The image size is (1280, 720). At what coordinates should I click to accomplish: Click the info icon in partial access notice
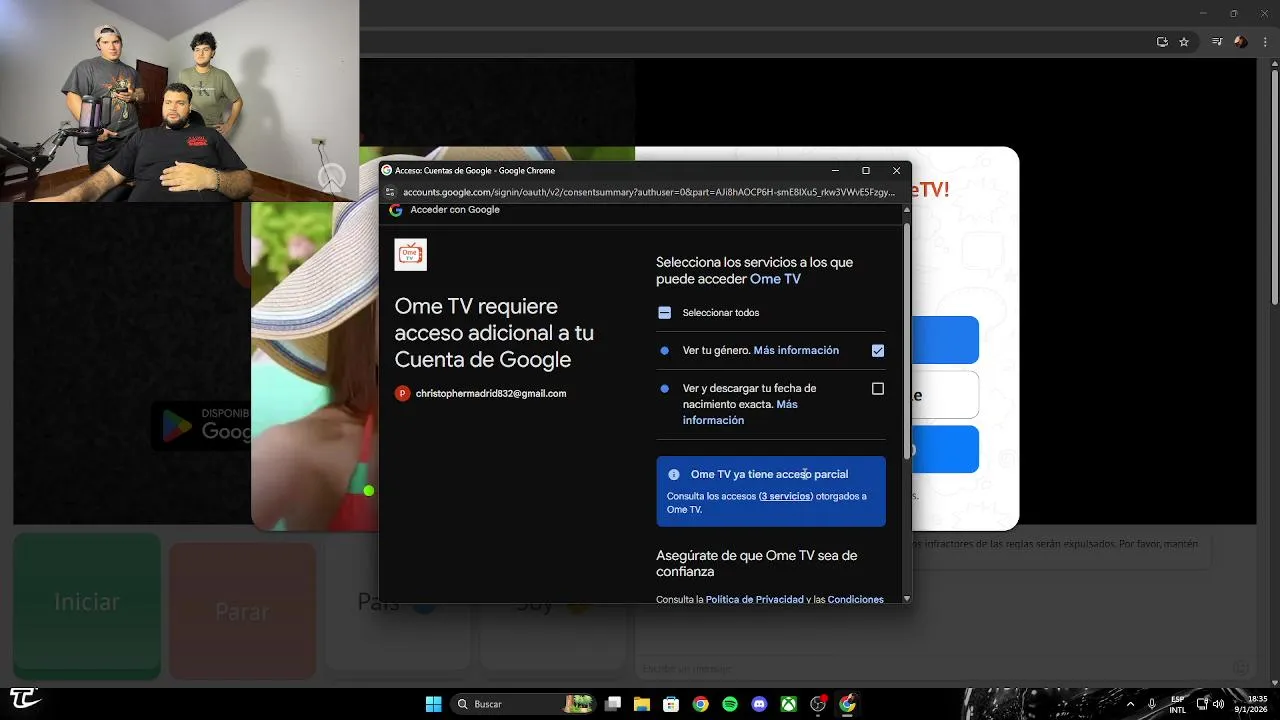[674, 474]
